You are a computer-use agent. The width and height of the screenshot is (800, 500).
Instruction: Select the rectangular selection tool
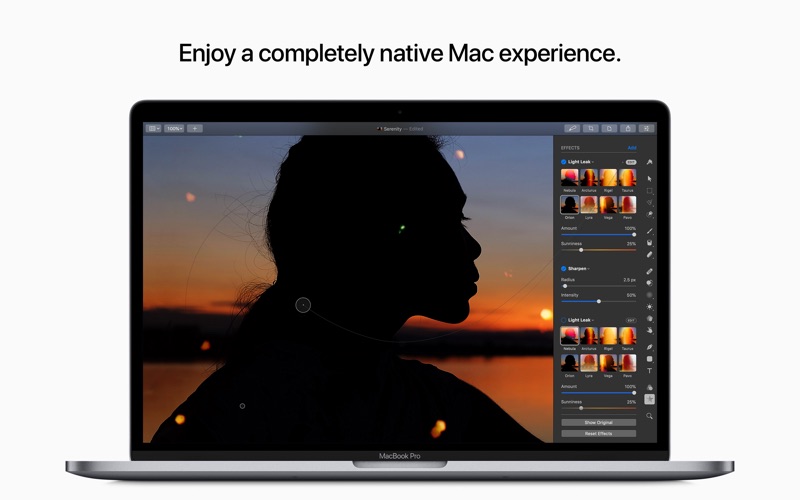pyautogui.click(x=649, y=191)
